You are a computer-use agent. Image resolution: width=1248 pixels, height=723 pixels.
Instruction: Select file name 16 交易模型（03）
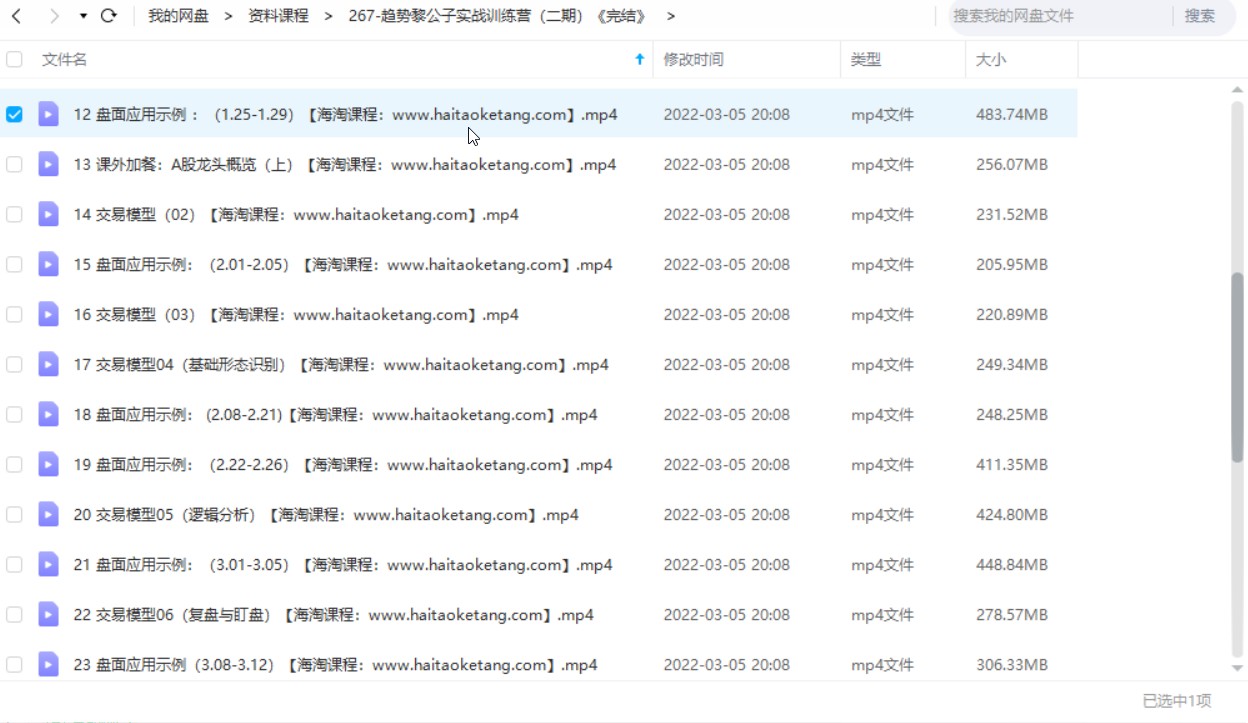coord(296,314)
